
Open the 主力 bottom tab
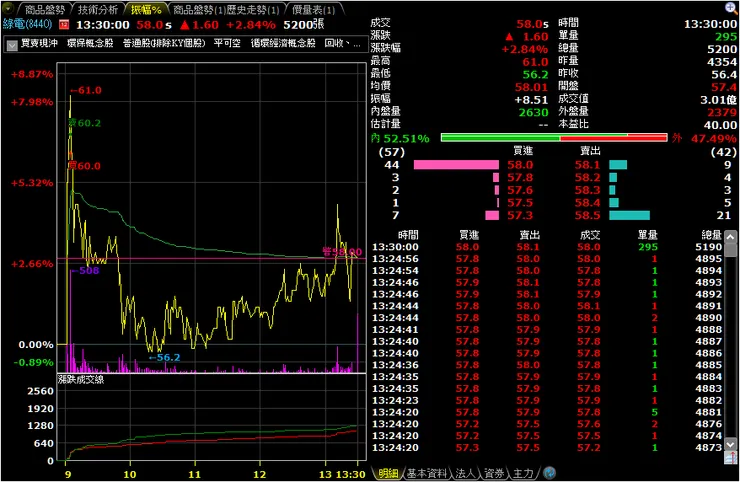pos(523,473)
